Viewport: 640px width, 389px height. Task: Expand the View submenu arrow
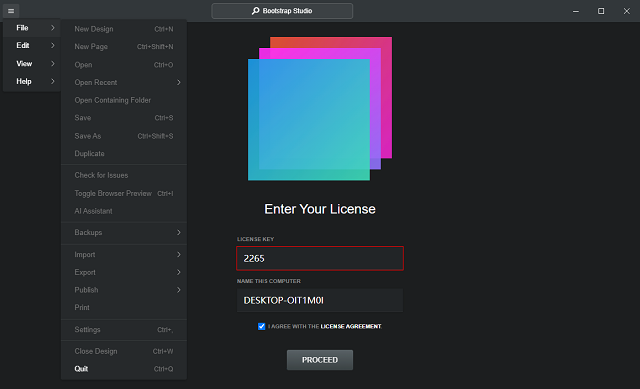[x=53, y=63]
